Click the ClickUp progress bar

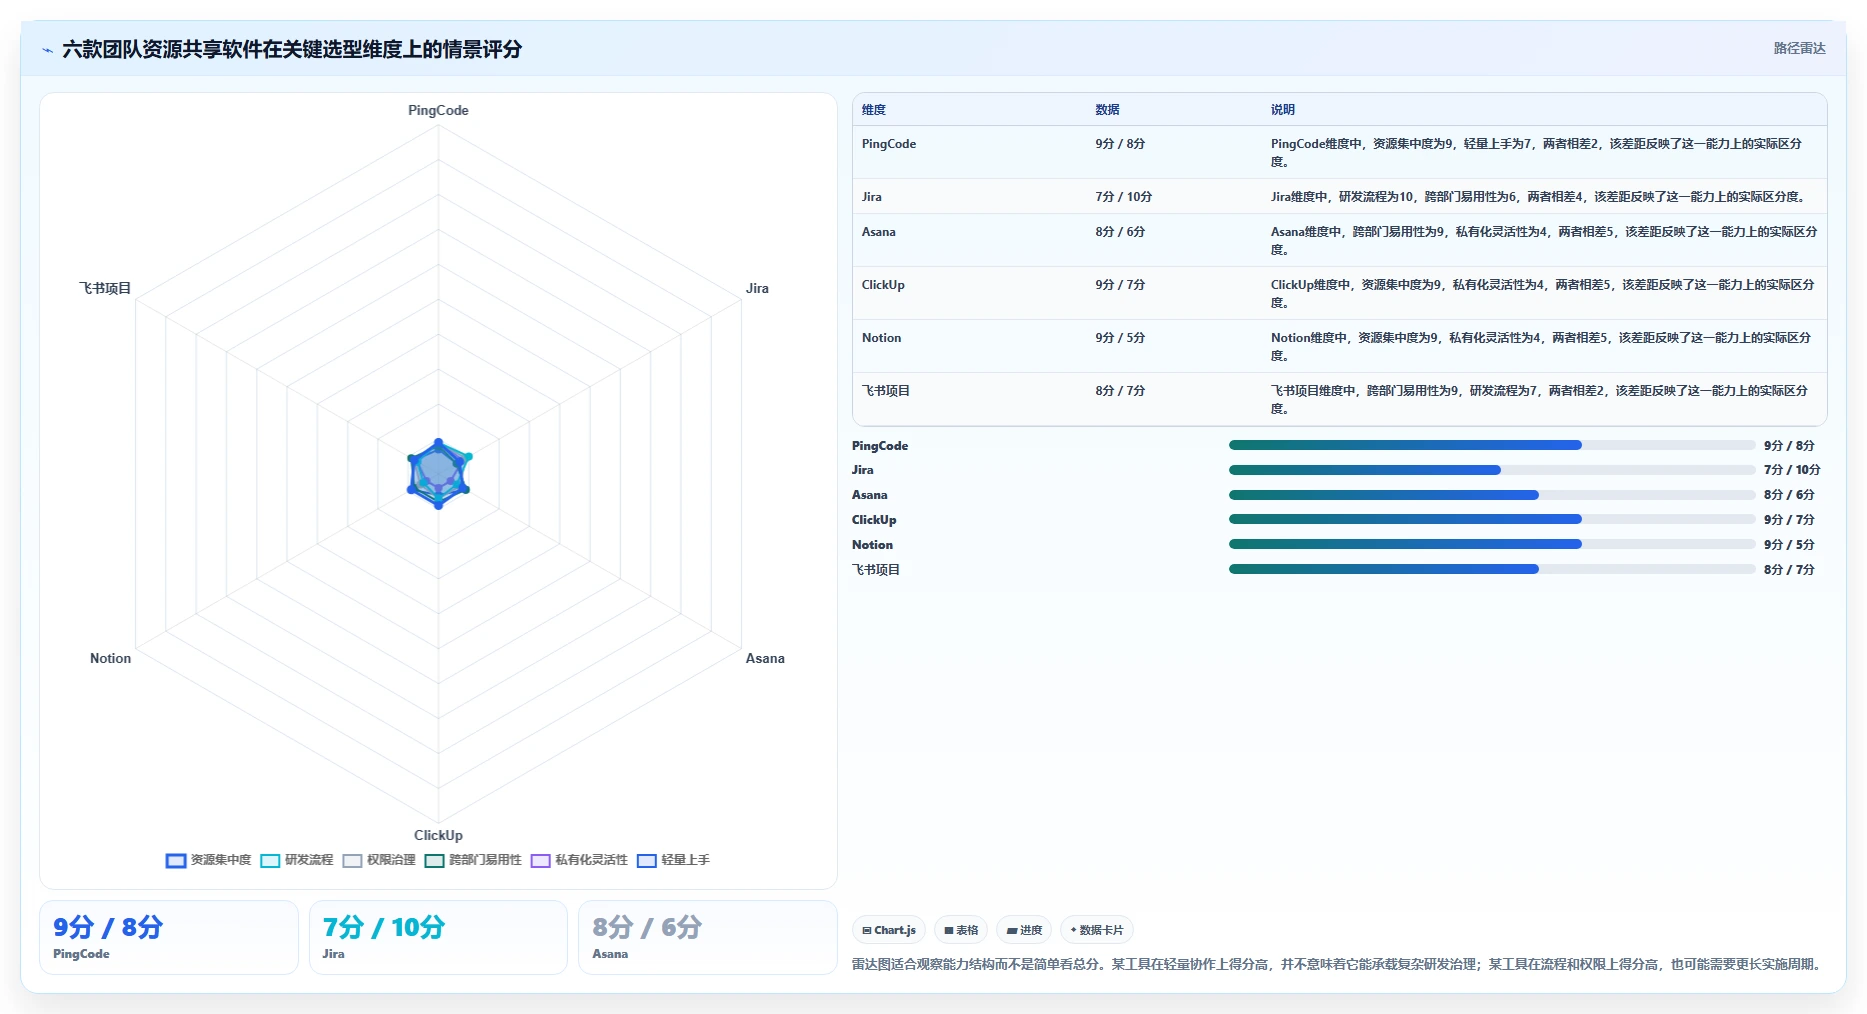coord(1492,519)
